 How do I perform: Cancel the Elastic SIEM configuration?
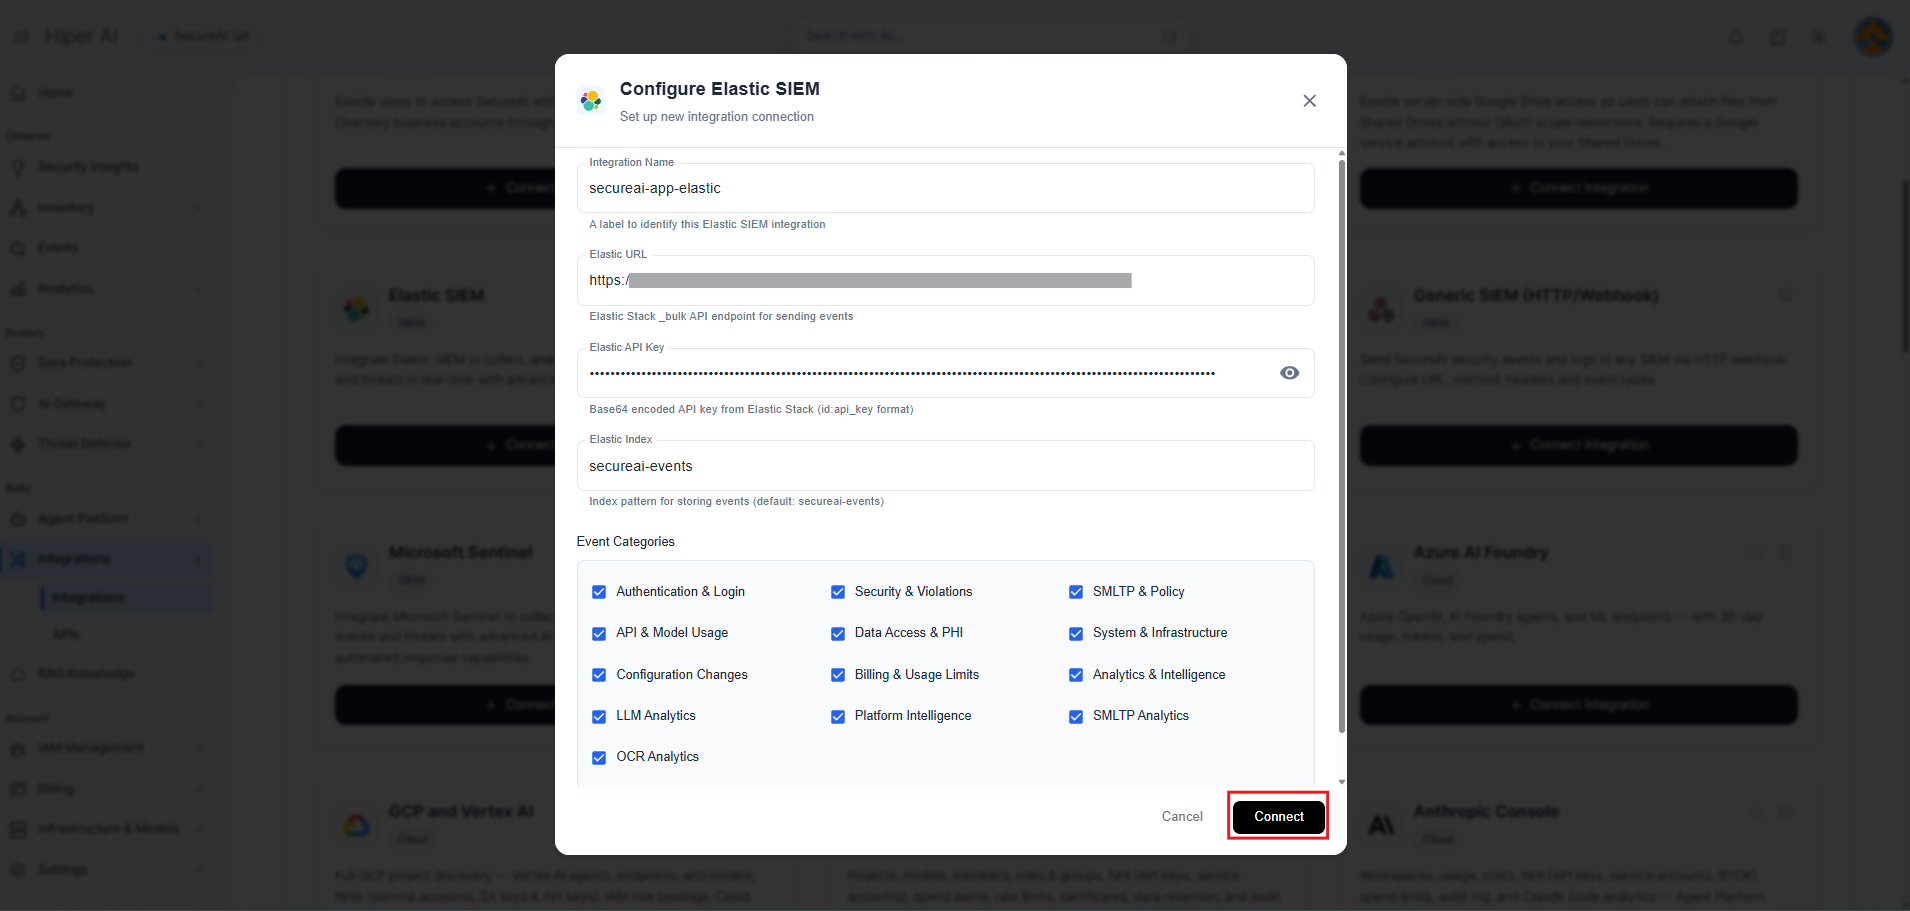1182,816
